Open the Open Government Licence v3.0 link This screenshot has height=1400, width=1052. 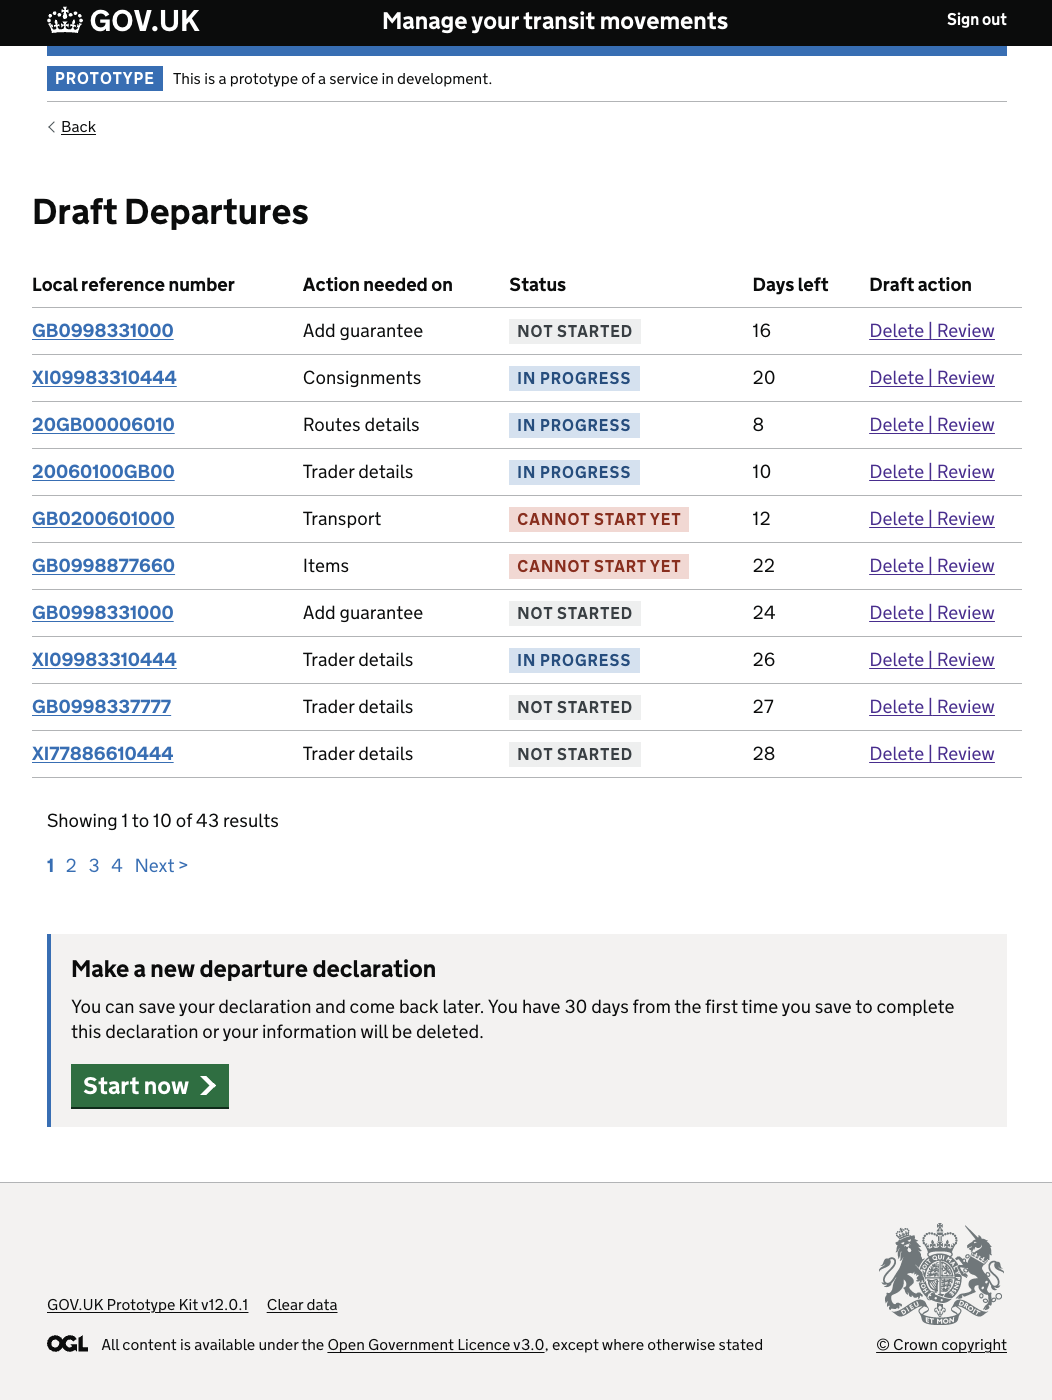coord(436,1345)
